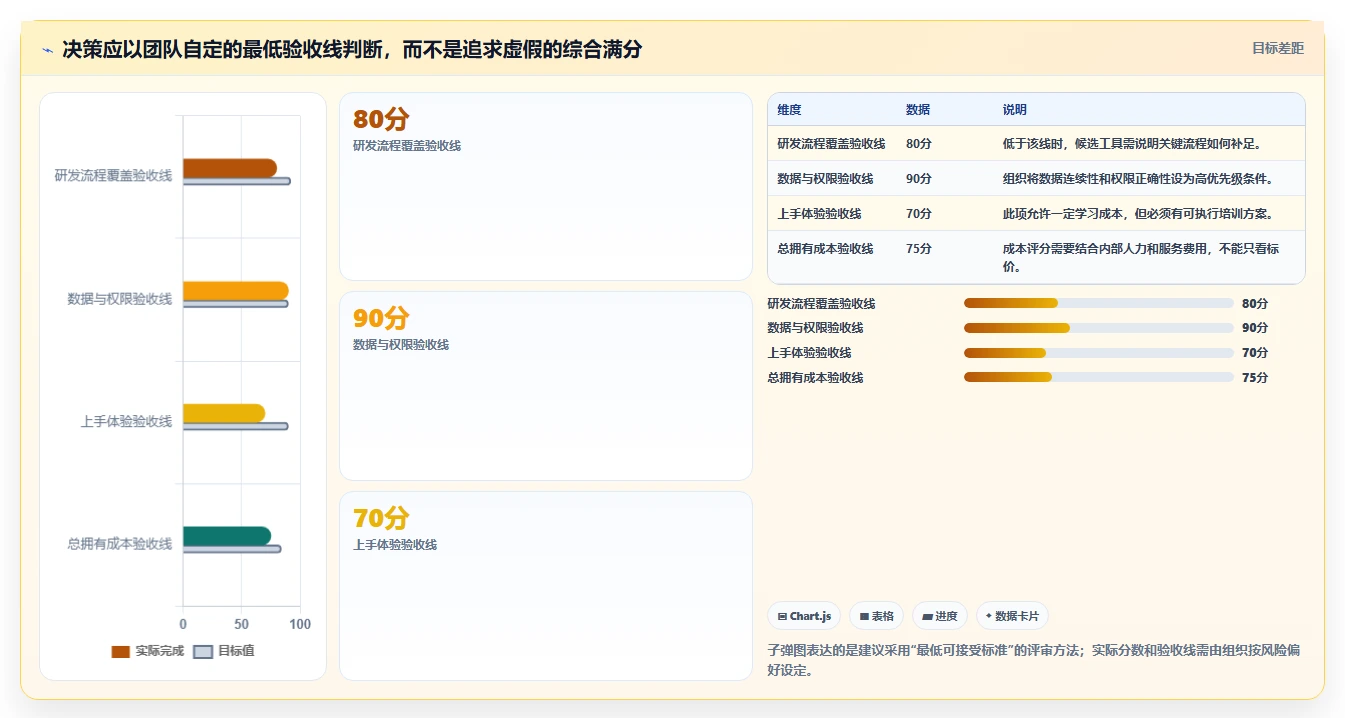1345x718 pixels.
Task: Click the 表格 tag chip
Action: point(877,616)
